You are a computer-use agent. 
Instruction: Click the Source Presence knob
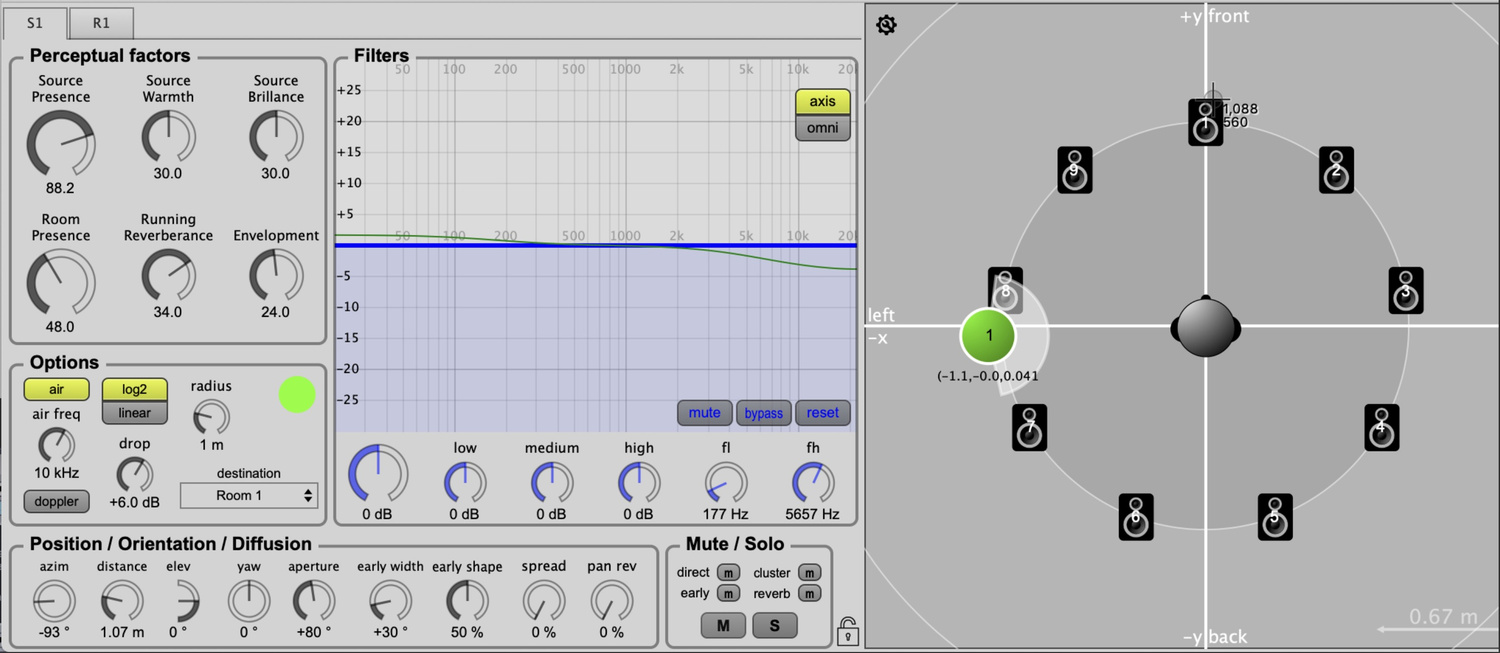pyautogui.click(x=61, y=143)
